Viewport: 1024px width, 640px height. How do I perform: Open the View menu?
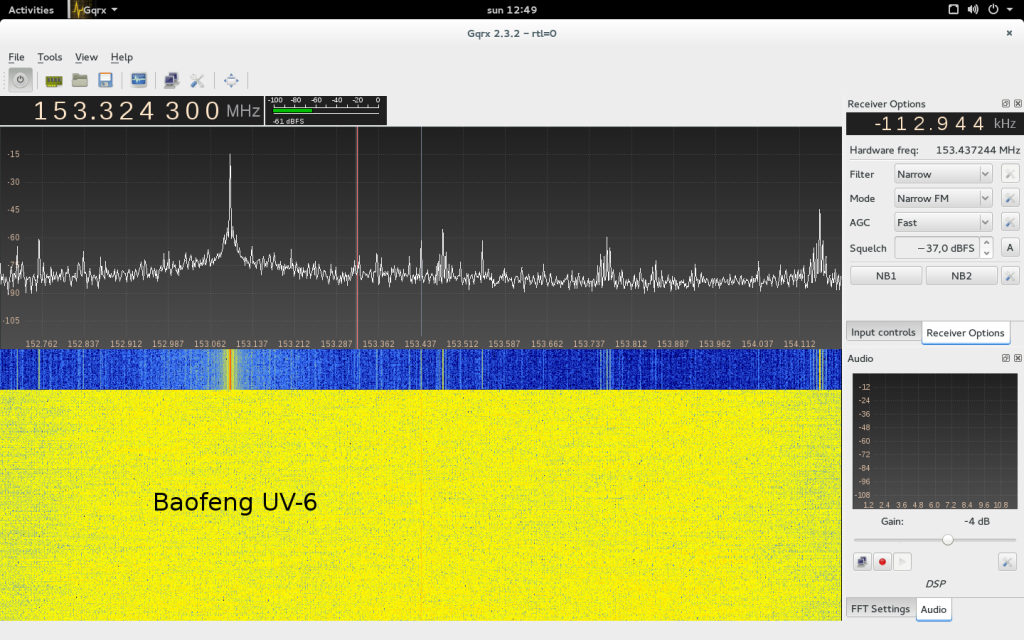click(x=86, y=57)
